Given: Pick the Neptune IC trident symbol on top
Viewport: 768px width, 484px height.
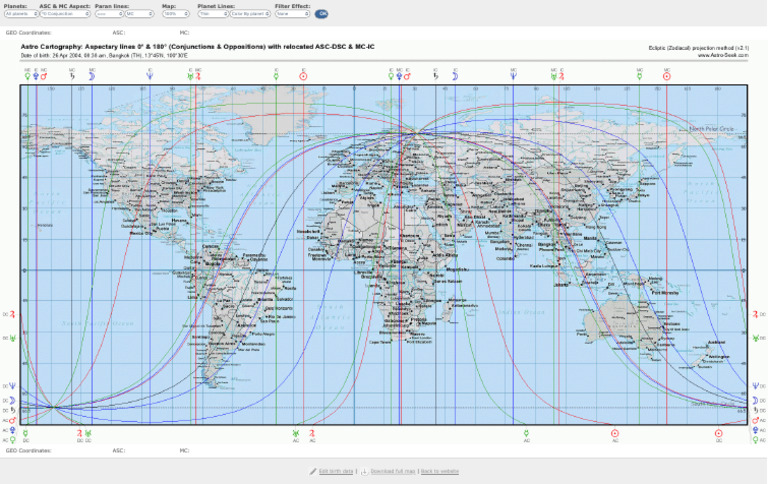Looking at the screenshot, I should click(149, 76).
